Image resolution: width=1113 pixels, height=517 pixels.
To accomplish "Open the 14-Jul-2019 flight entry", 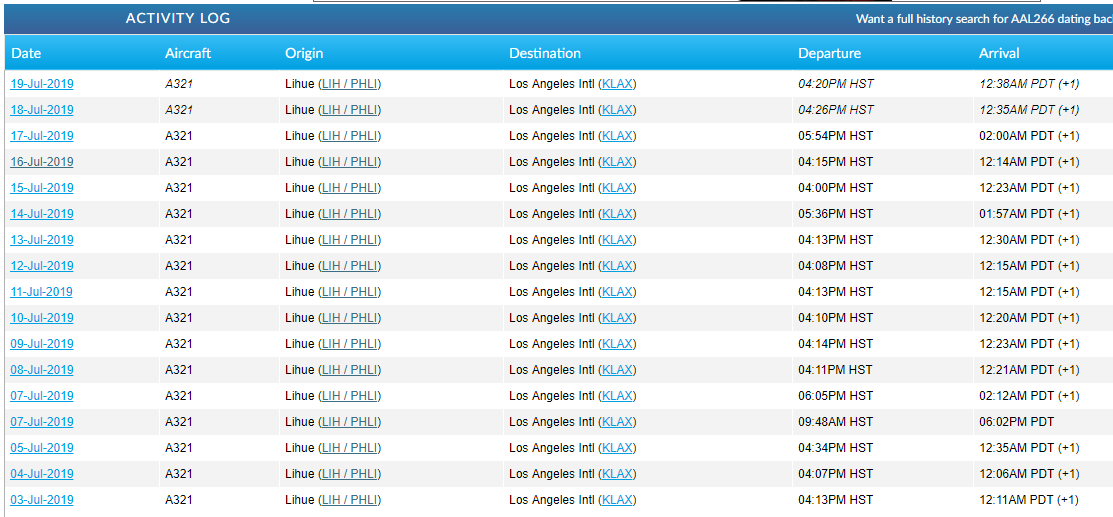I will point(42,214).
